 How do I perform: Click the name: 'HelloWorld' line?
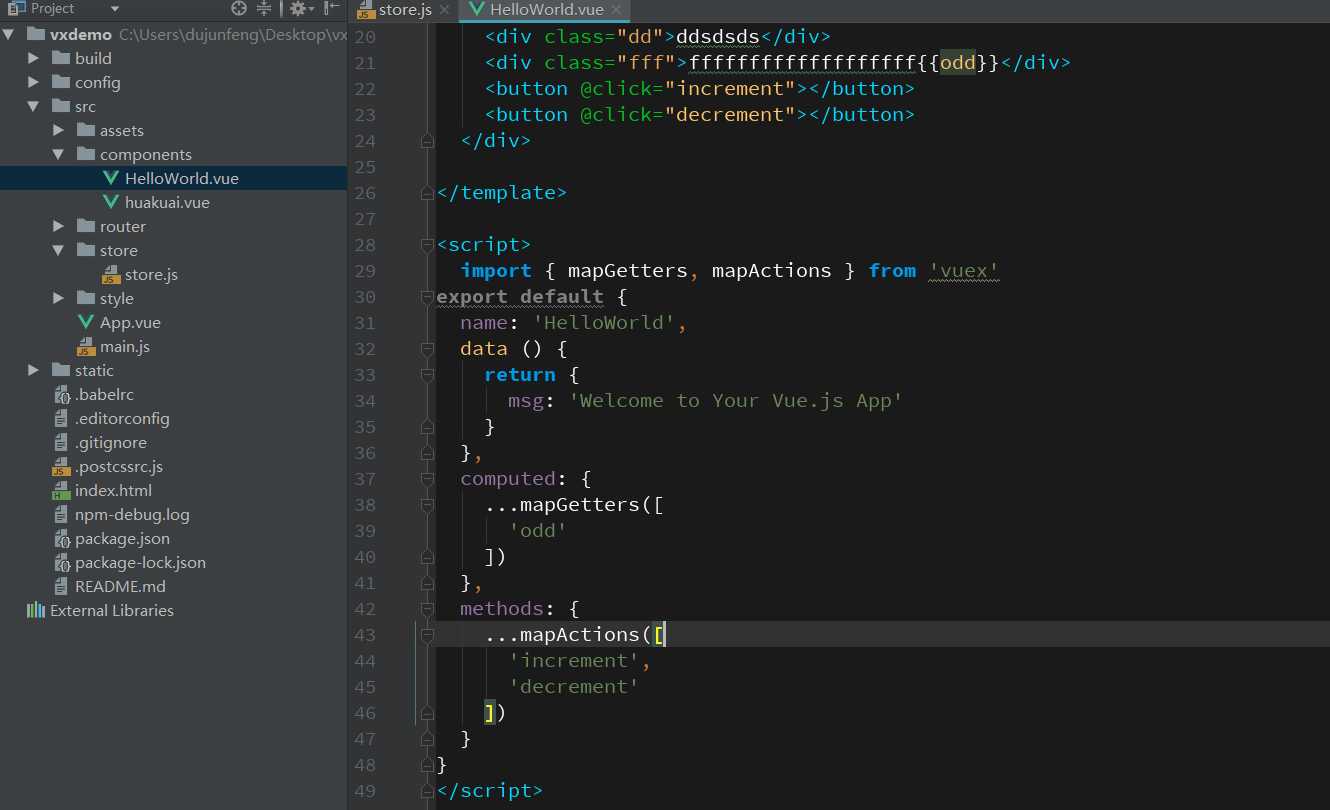(x=573, y=322)
